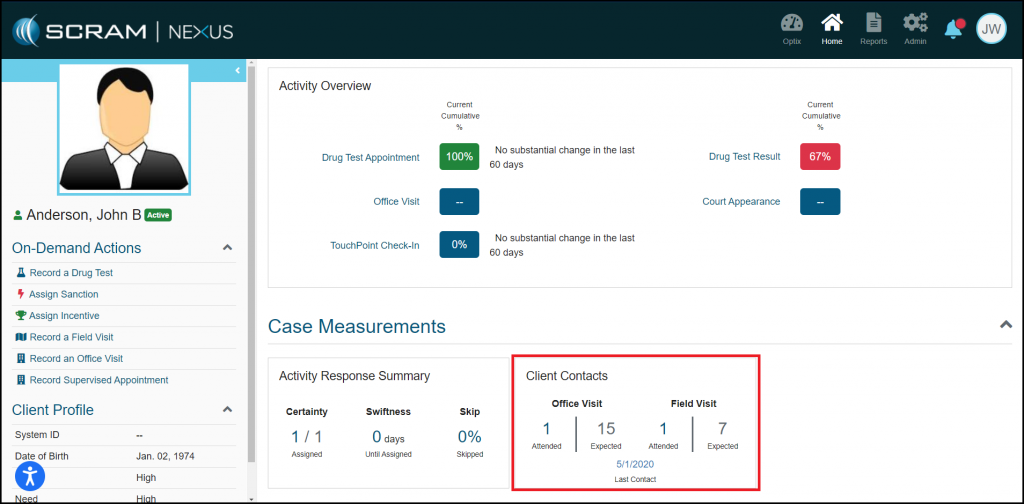Check the notifications bell
This screenshot has height=504, width=1024.
[954, 29]
